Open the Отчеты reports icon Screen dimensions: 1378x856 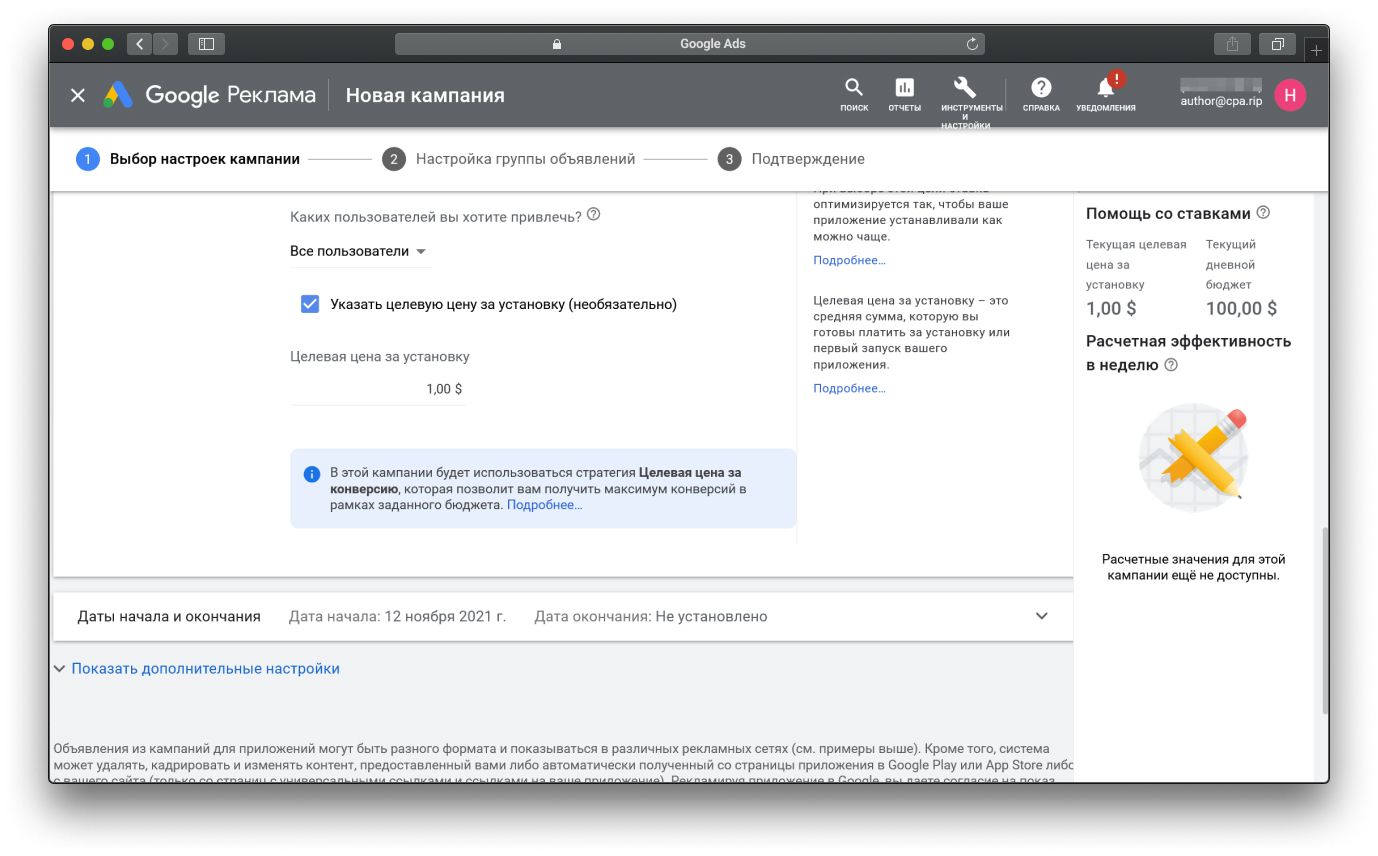coord(905,94)
